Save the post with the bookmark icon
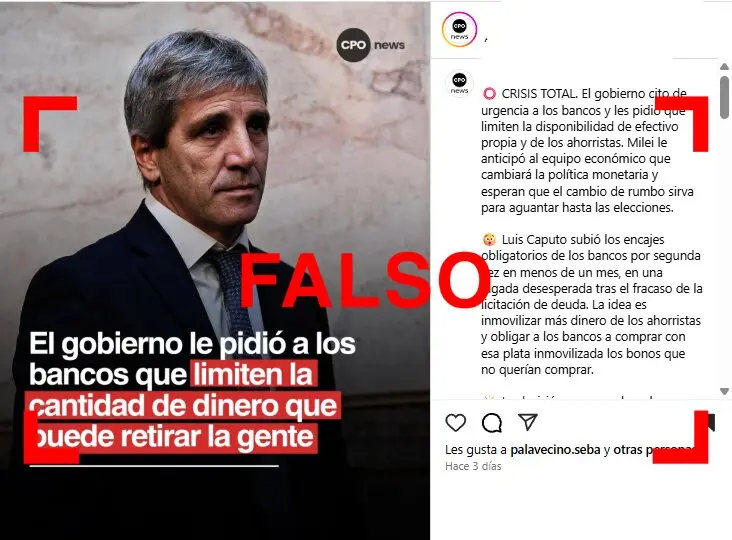 pos(711,422)
